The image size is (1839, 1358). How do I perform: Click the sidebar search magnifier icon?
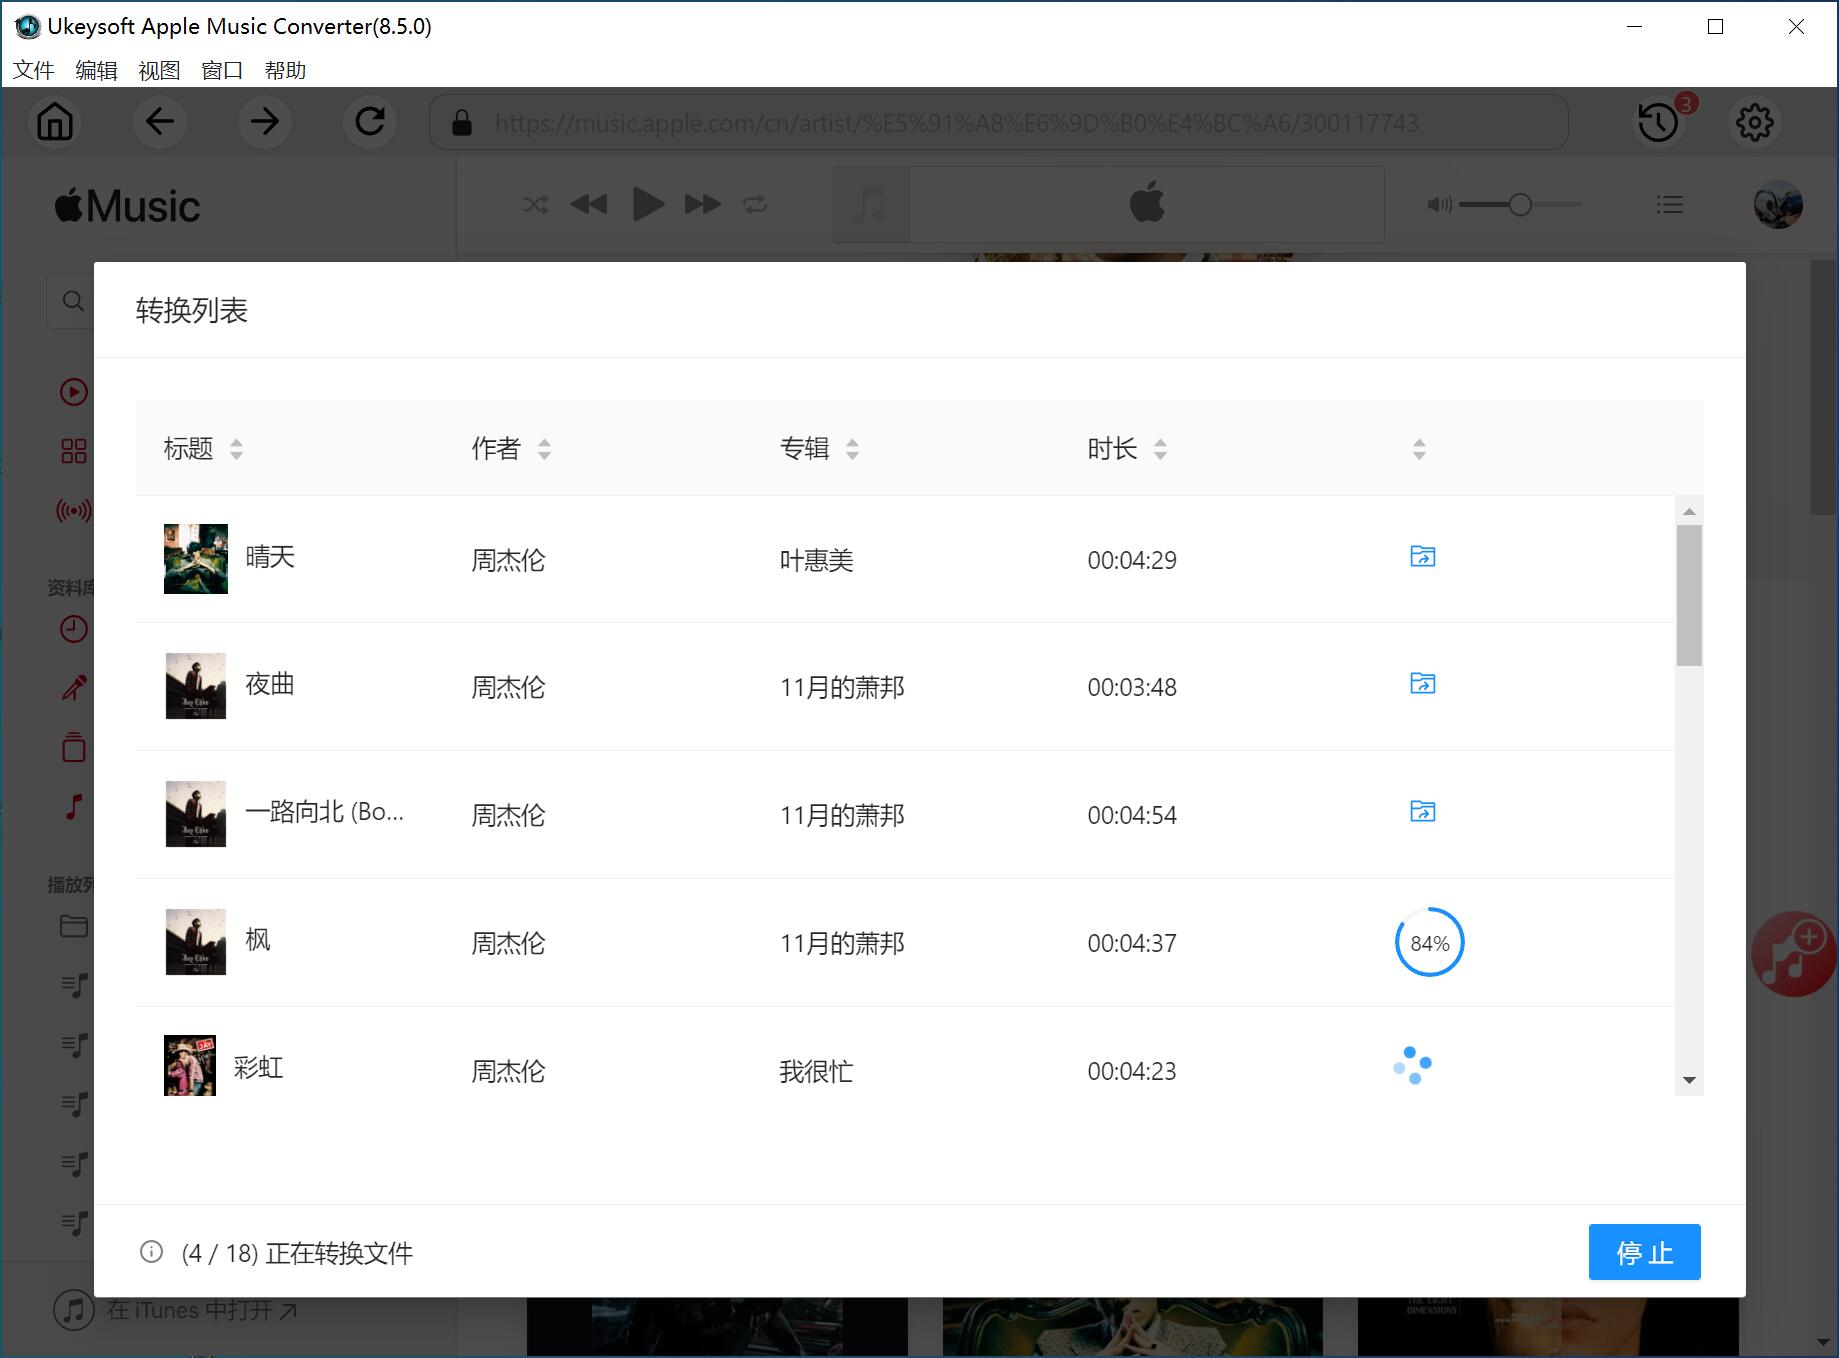coord(73,301)
